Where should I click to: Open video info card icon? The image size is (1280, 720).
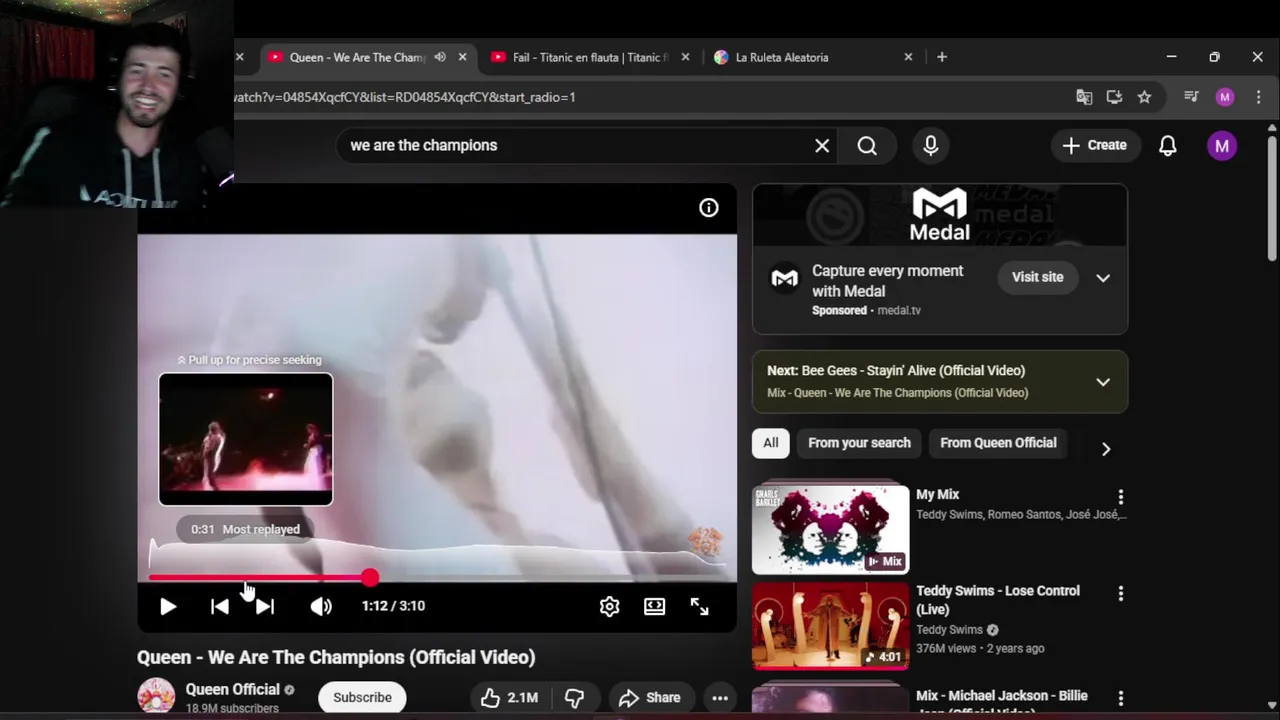(x=708, y=208)
